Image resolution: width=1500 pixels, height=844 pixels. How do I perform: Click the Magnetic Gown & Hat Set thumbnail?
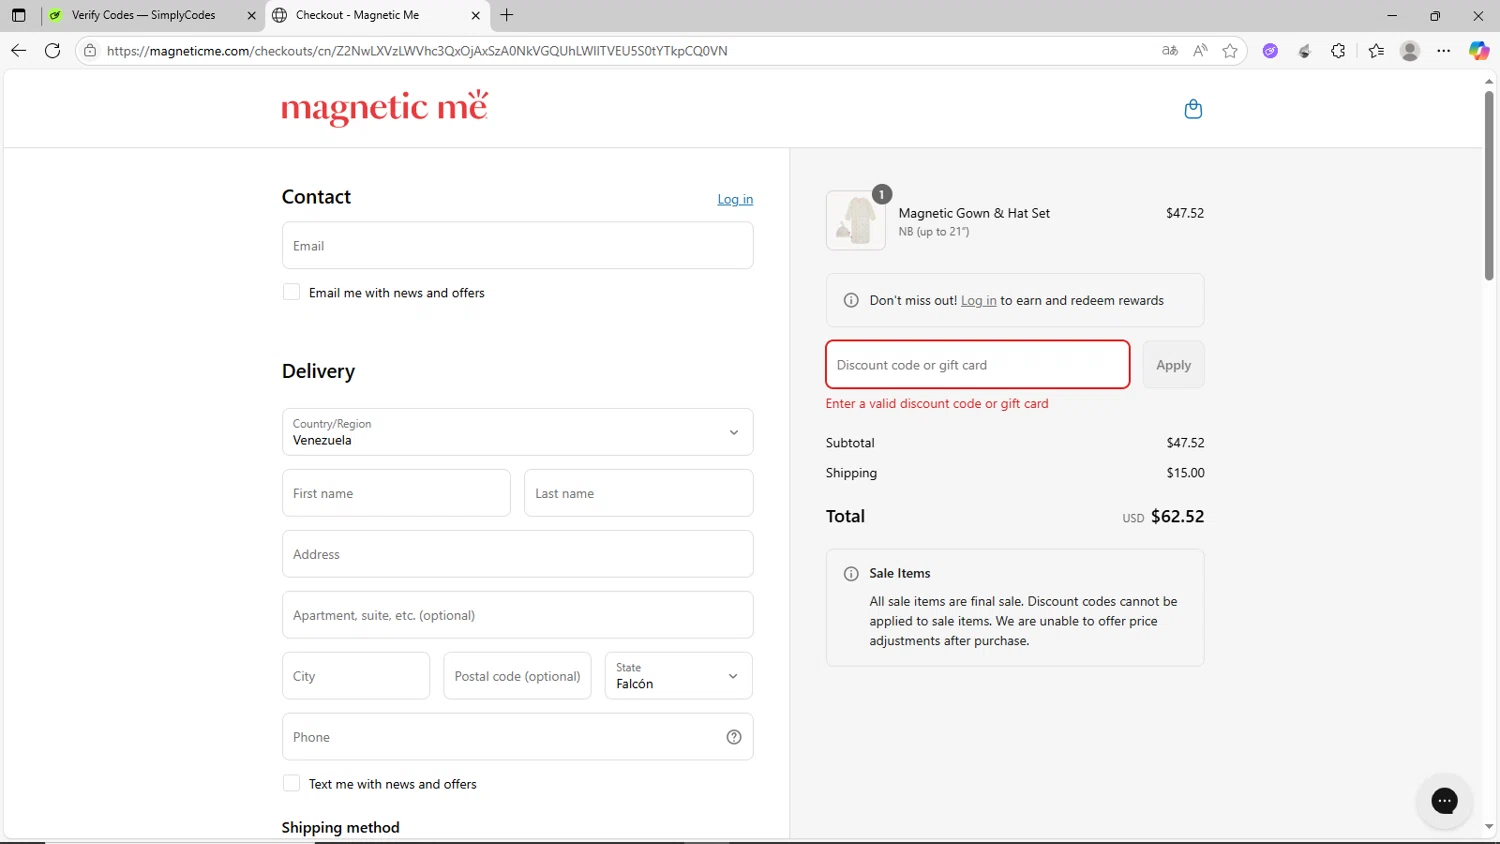tap(856, 220)
